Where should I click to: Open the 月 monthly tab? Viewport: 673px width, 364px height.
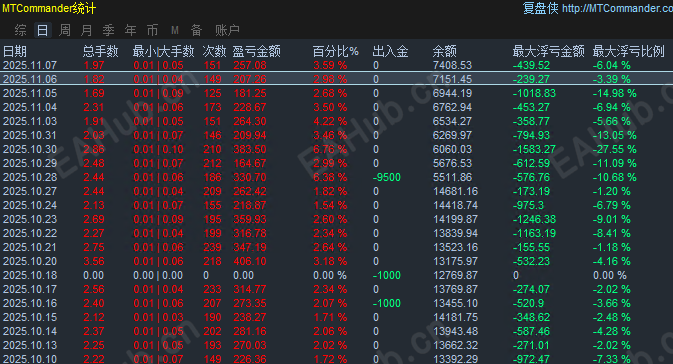point(87,30)
